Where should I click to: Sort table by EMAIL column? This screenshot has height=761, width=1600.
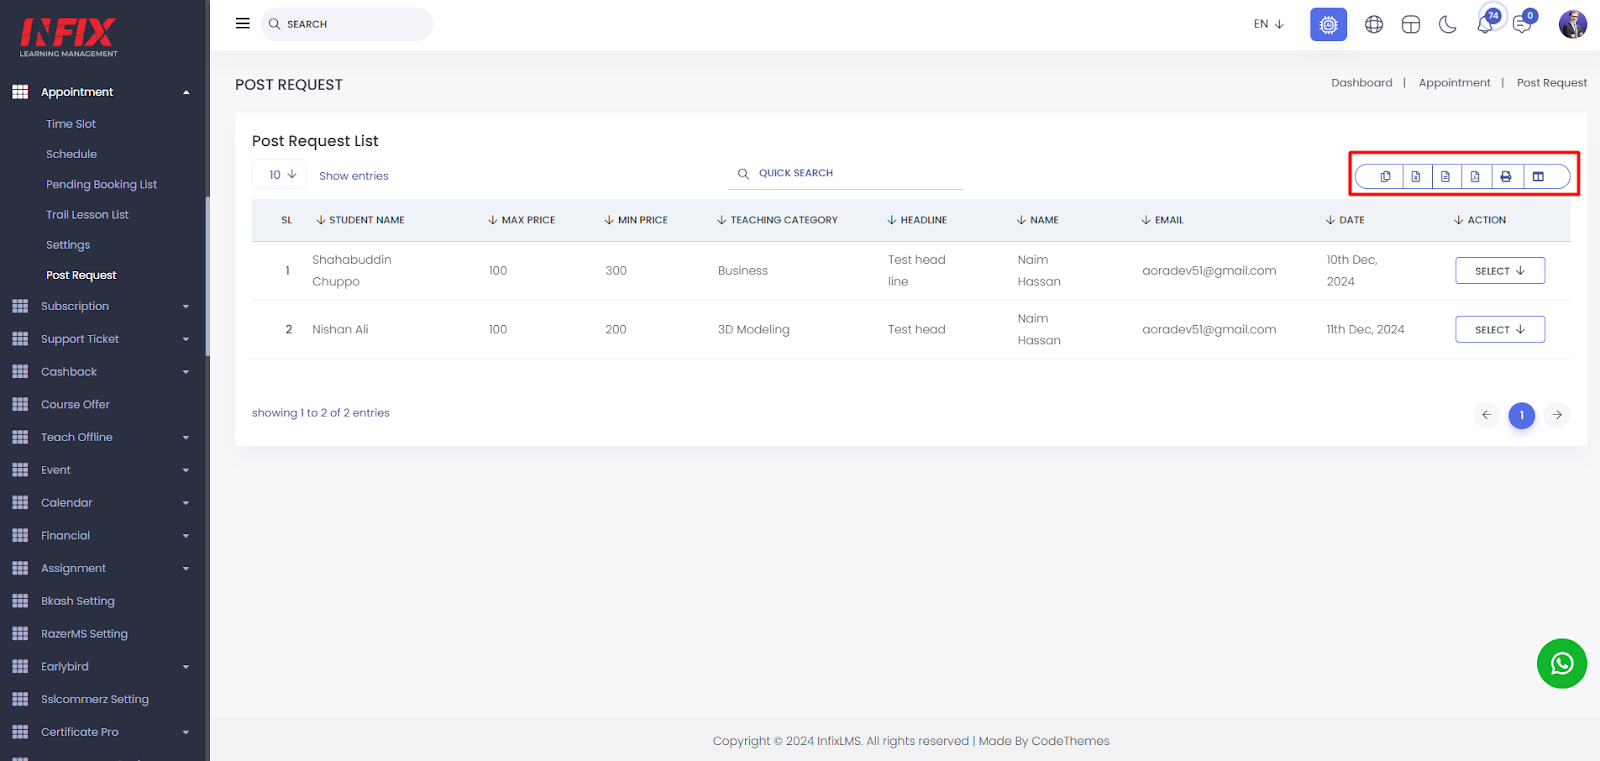tap(1162, 220)
